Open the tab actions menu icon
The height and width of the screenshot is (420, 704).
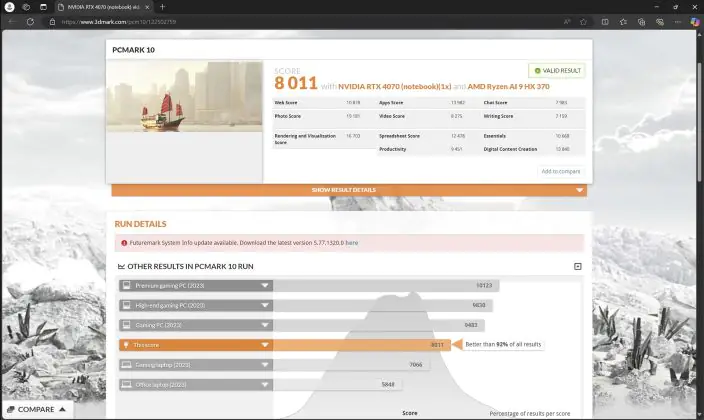(x=43, y=7)
